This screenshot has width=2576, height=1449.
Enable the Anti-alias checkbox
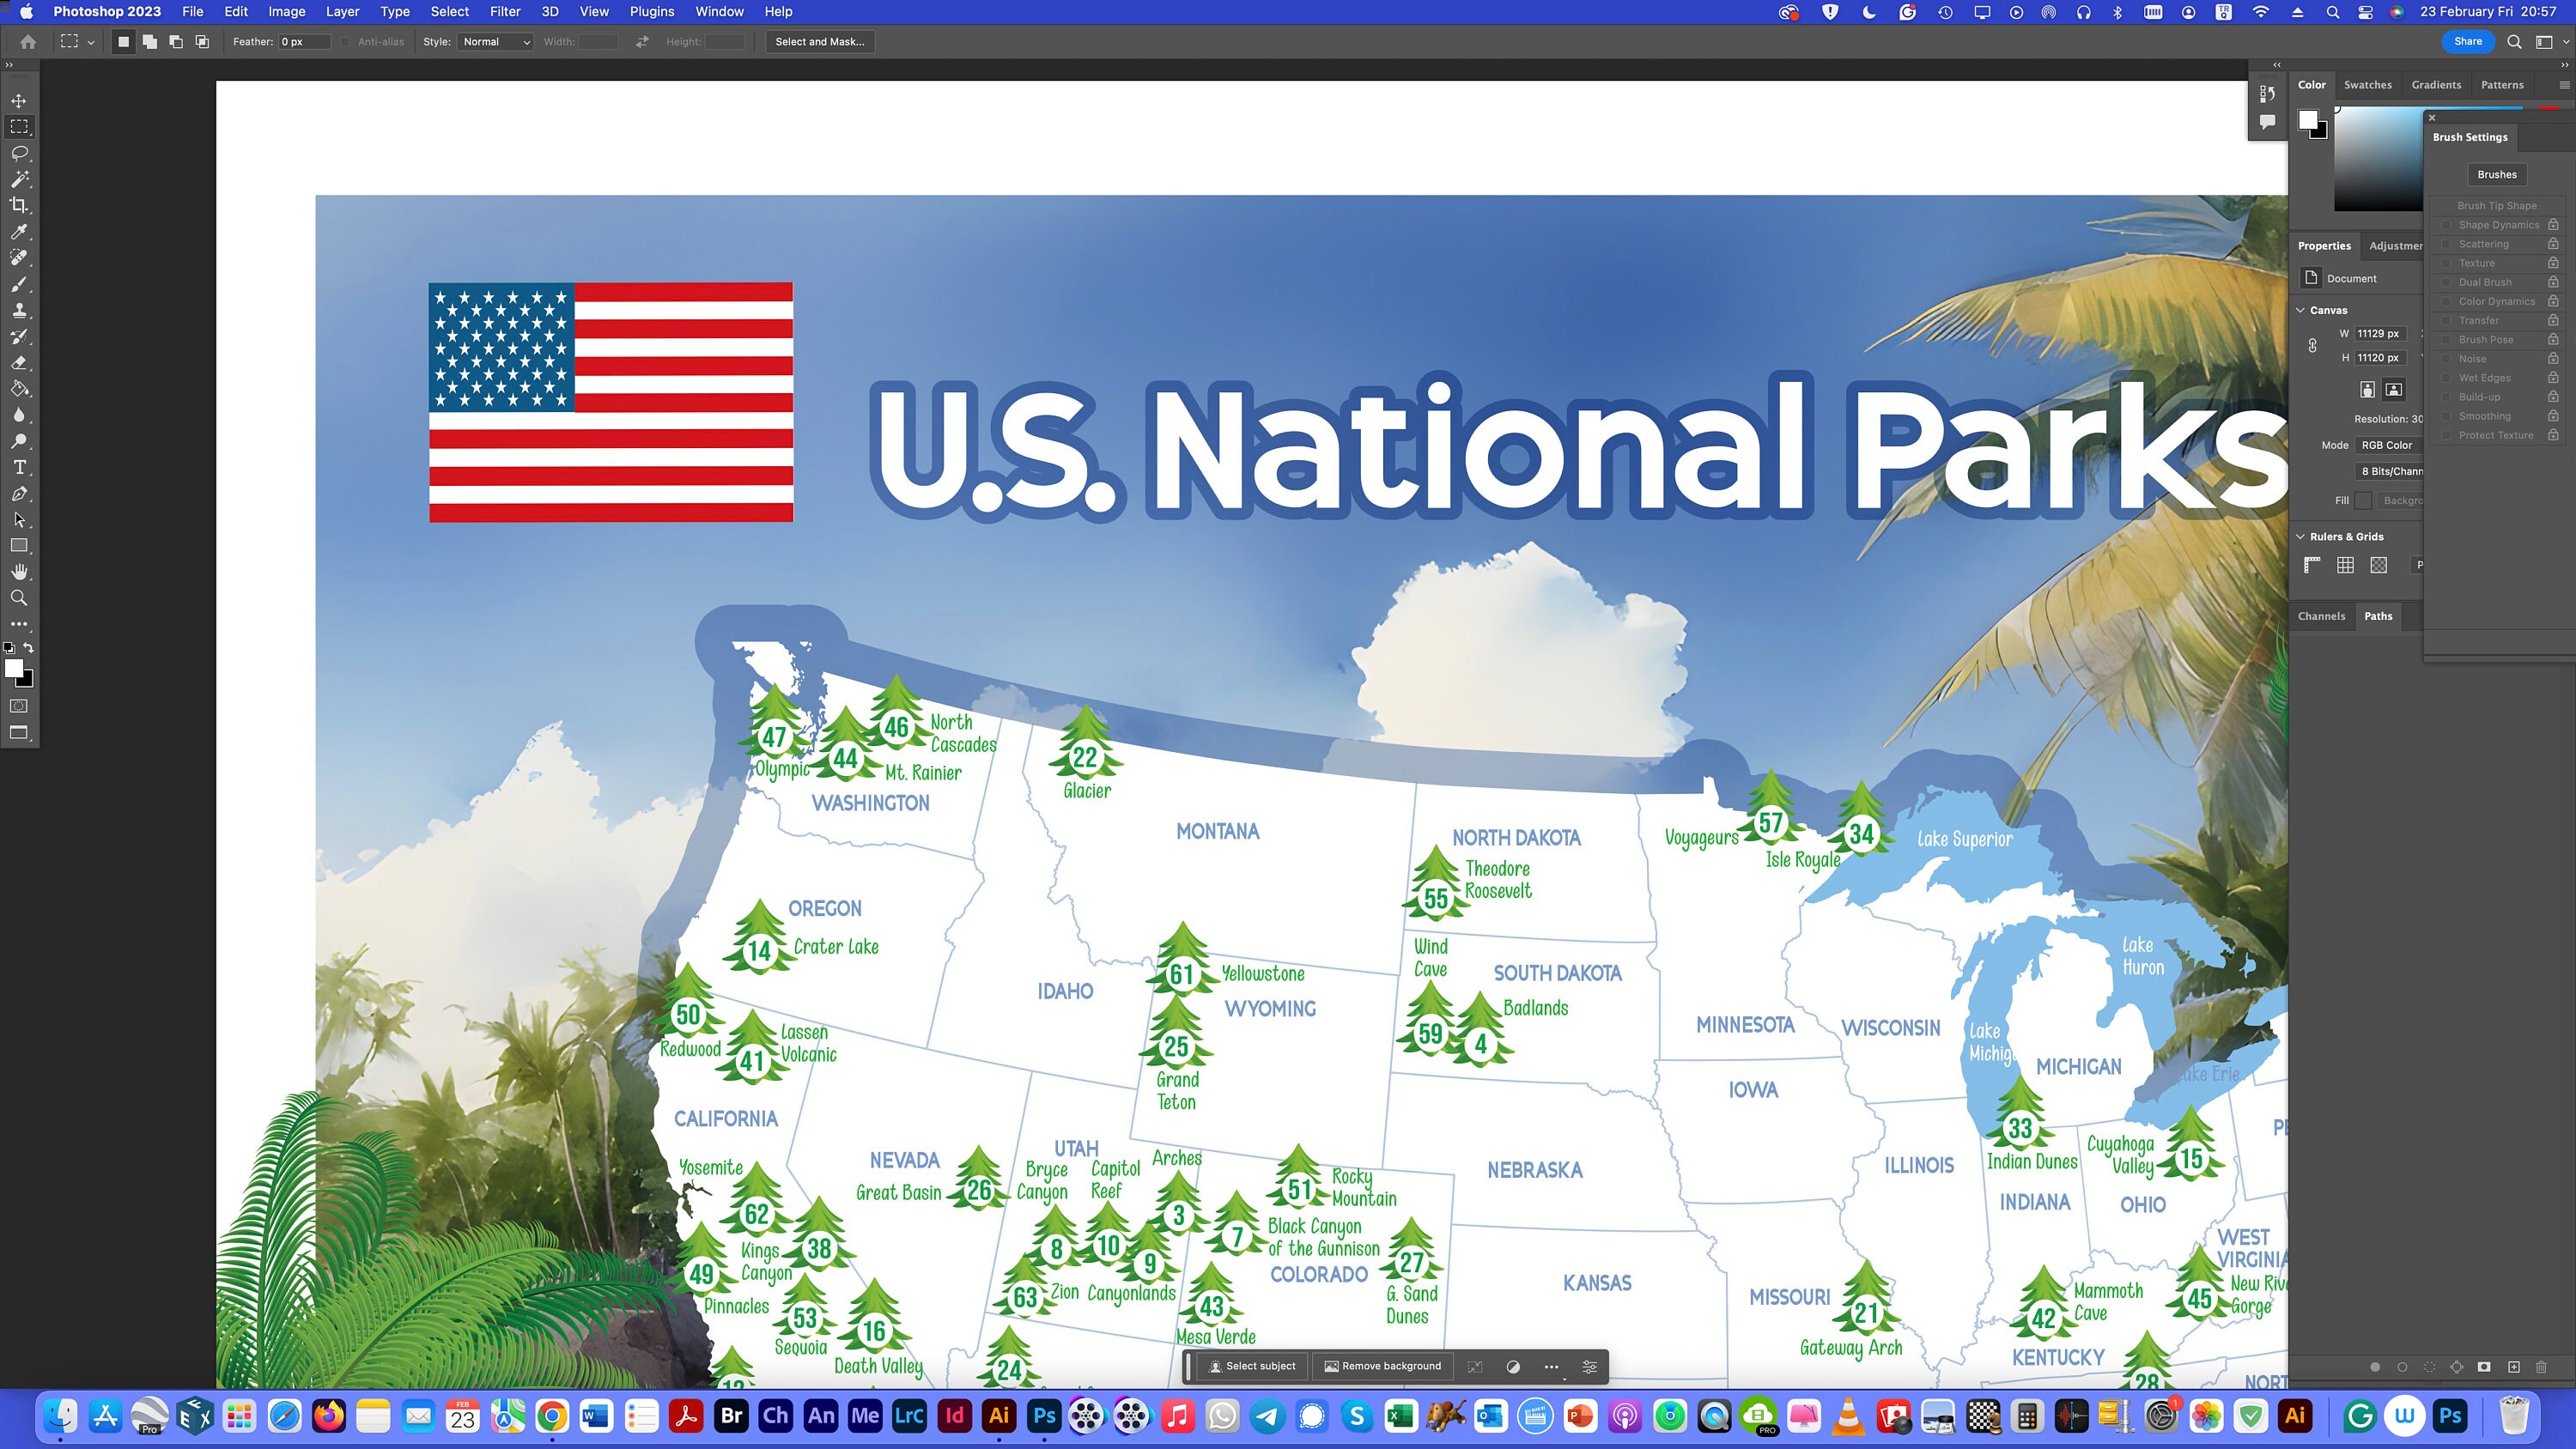click(x=345, y=42)
